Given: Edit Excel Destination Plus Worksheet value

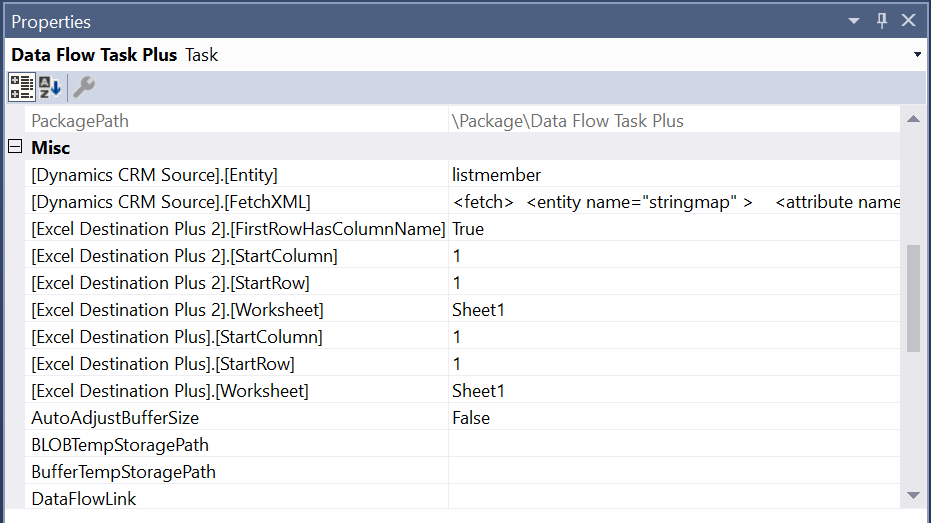Looking at the screenshot, I should [x=674, y=391].
